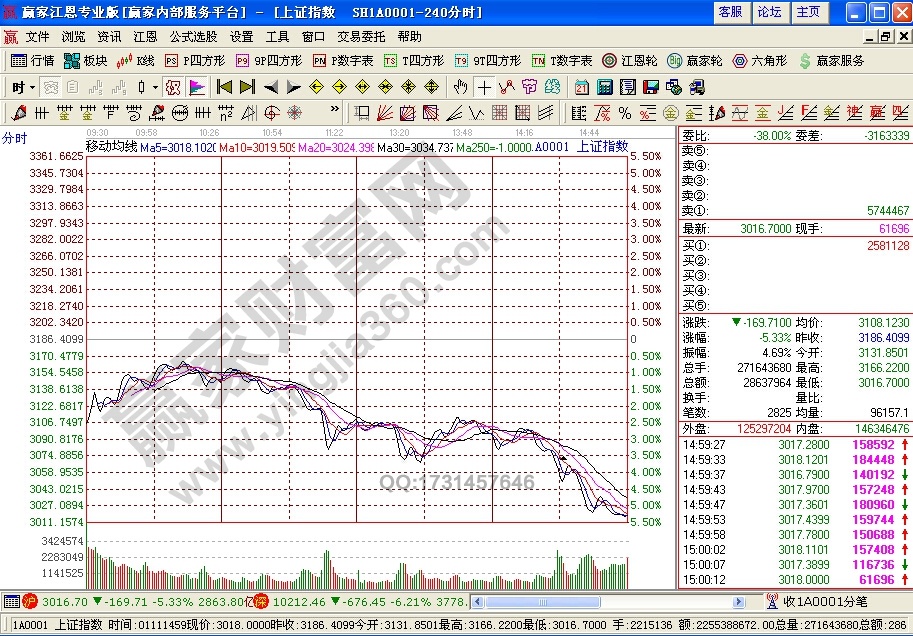The height and width of the screenshot is (636, 913).
Task: Open the 公式选股 menu
Action: tap(192, 36)
